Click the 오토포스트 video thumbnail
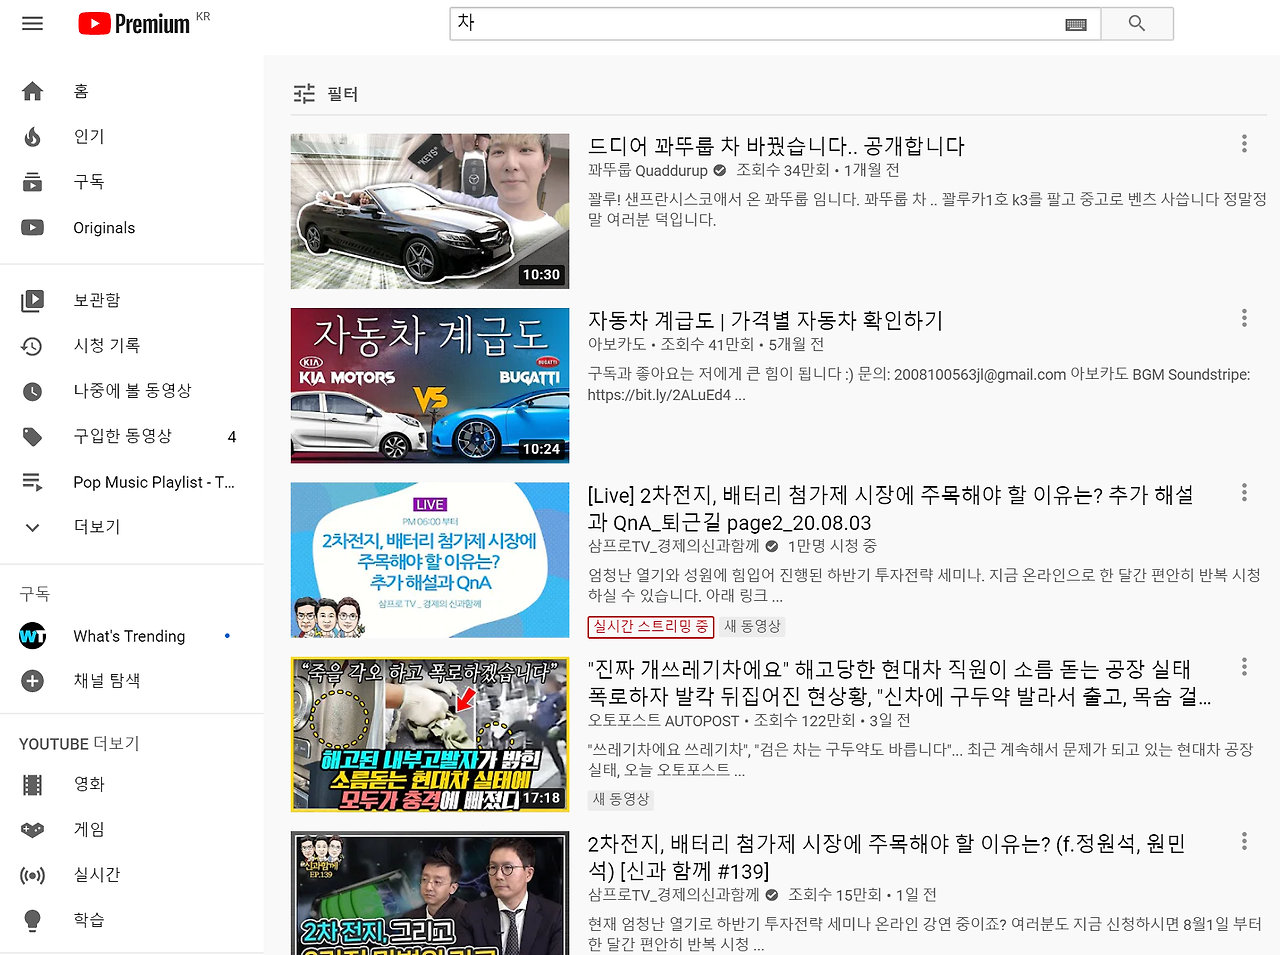Image resolution: width=1280 pixels, height=955 pixels. tap(429, 734)
